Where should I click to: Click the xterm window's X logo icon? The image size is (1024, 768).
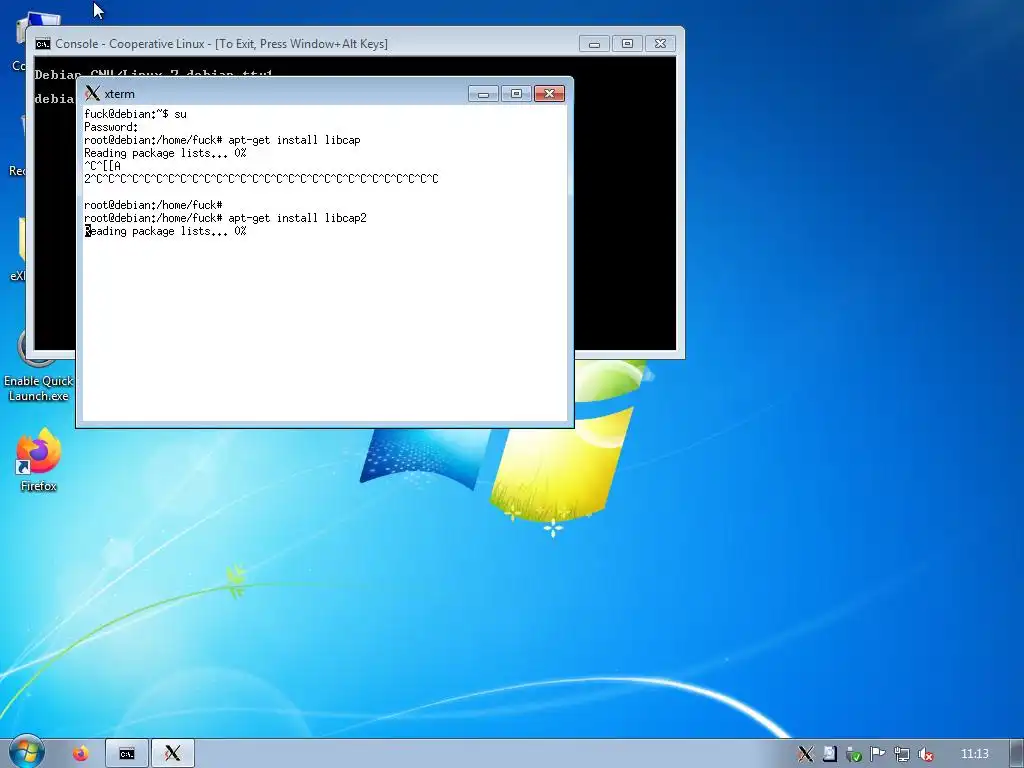pos(92,93)
